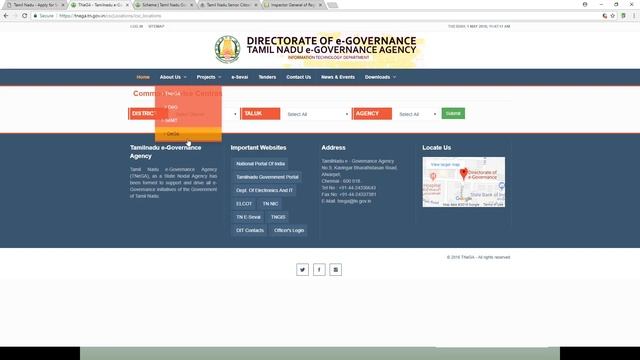Viewport: 640px width, 360px height.
Task: Open the TN NIC link
Action: click(x=270, y=204)
